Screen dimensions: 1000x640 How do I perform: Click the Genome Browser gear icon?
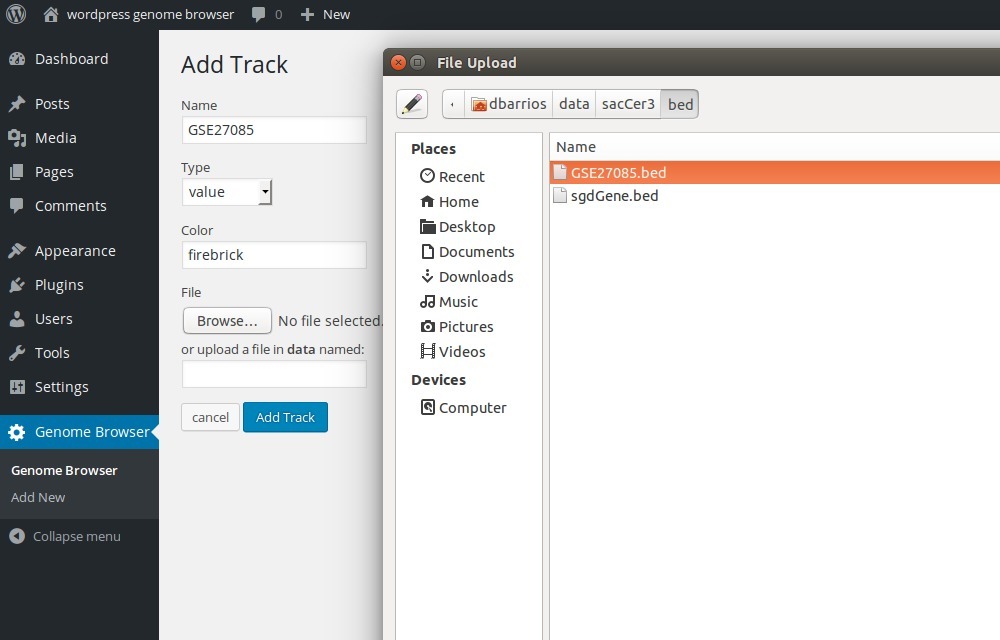pyautogui.click(x=17, y=432)
